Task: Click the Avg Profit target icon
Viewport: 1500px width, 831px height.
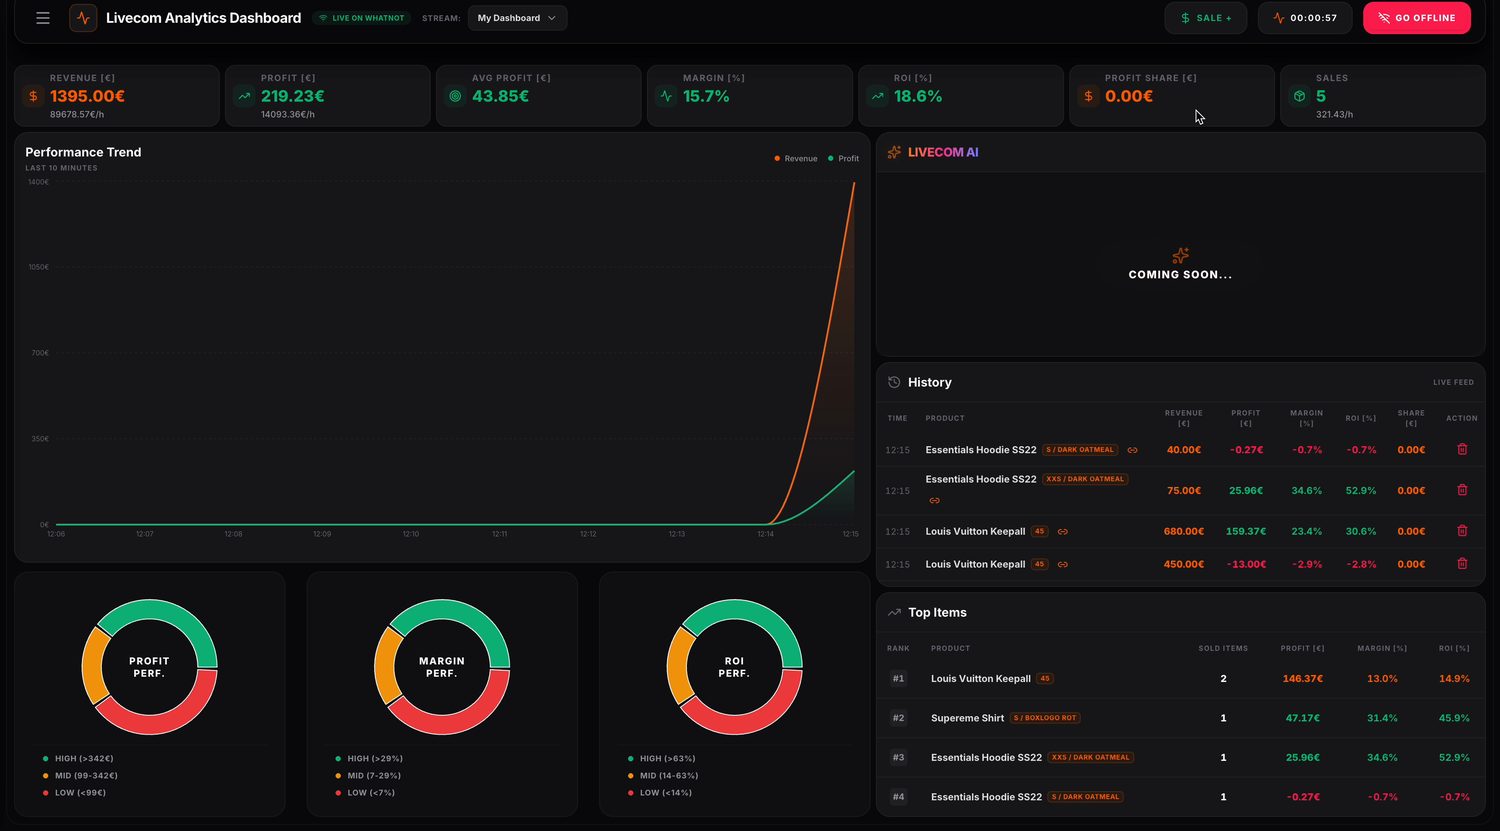Action: 455,96
